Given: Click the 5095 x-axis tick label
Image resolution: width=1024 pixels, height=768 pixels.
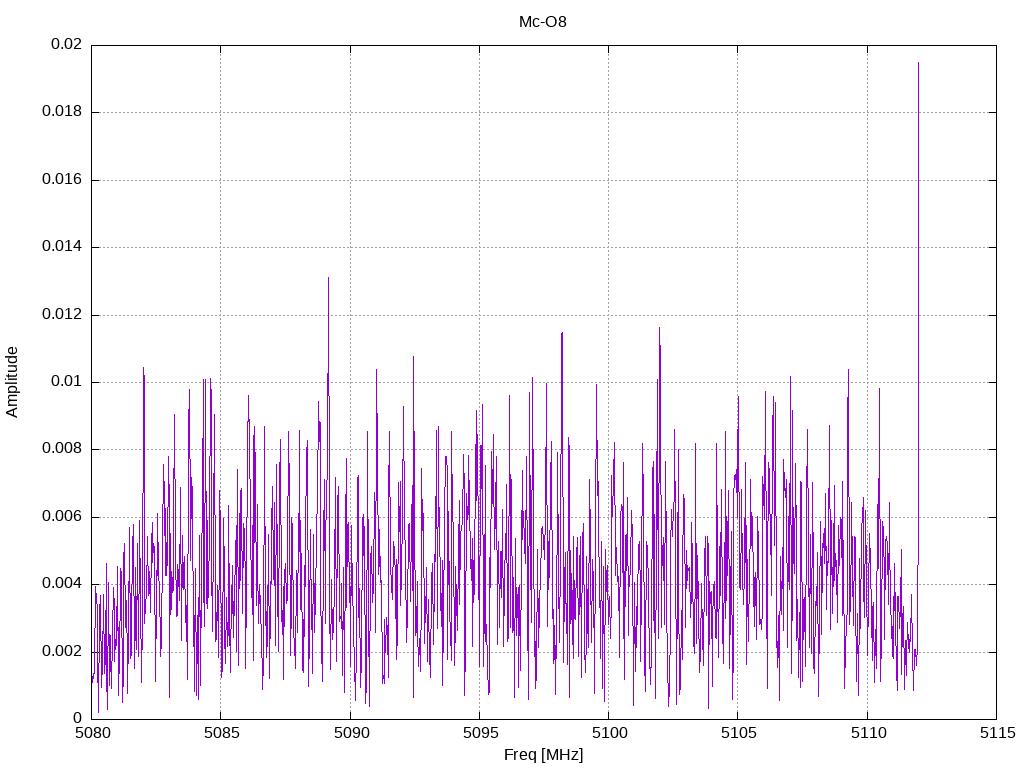Looking at the screenshot, I should coord(479,733).
